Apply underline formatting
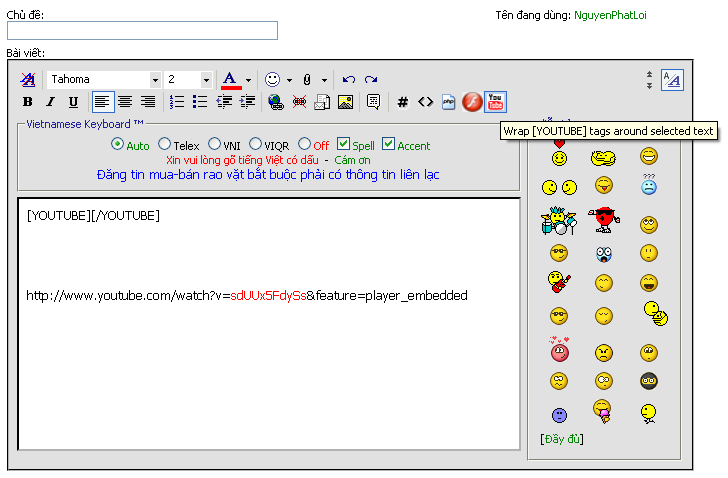 73,102
